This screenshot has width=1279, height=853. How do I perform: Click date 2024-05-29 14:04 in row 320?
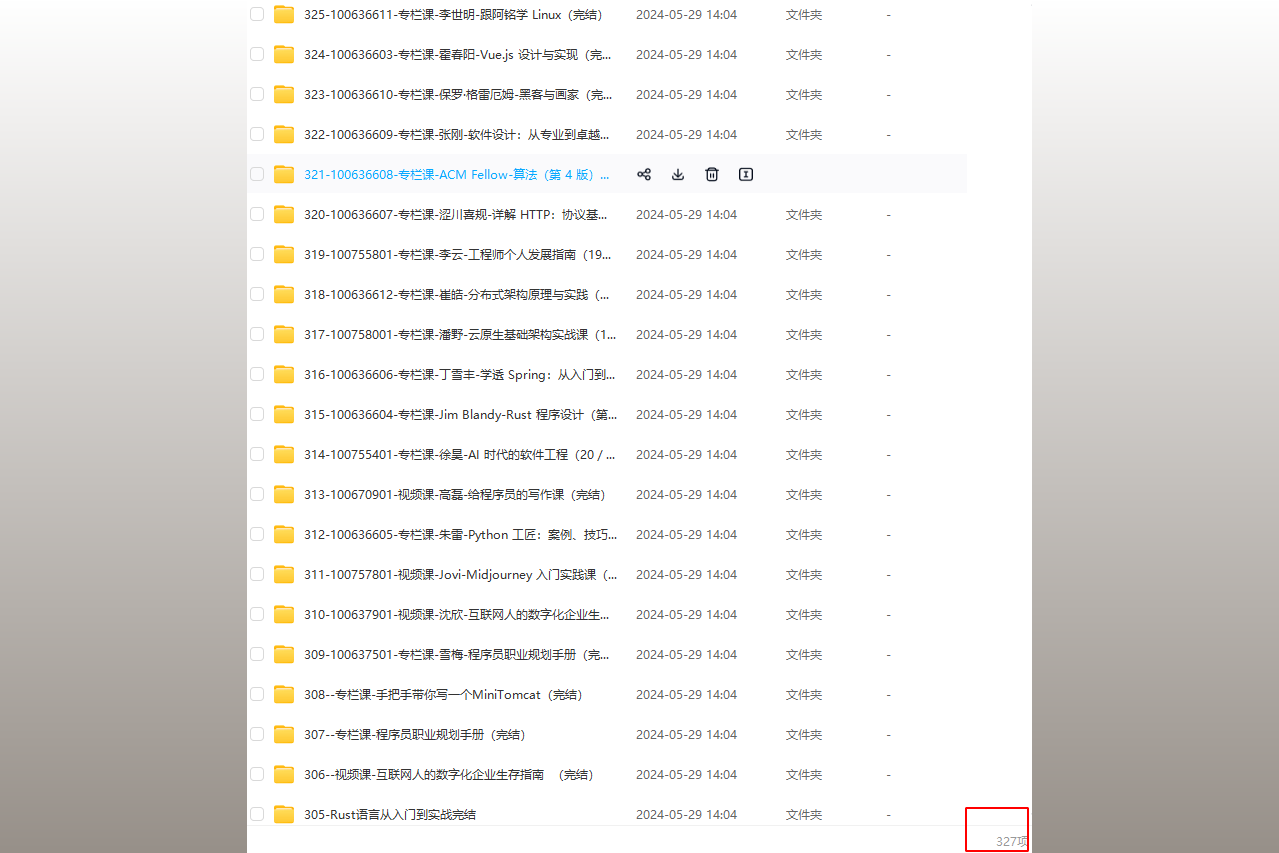(x=686, y=214)
